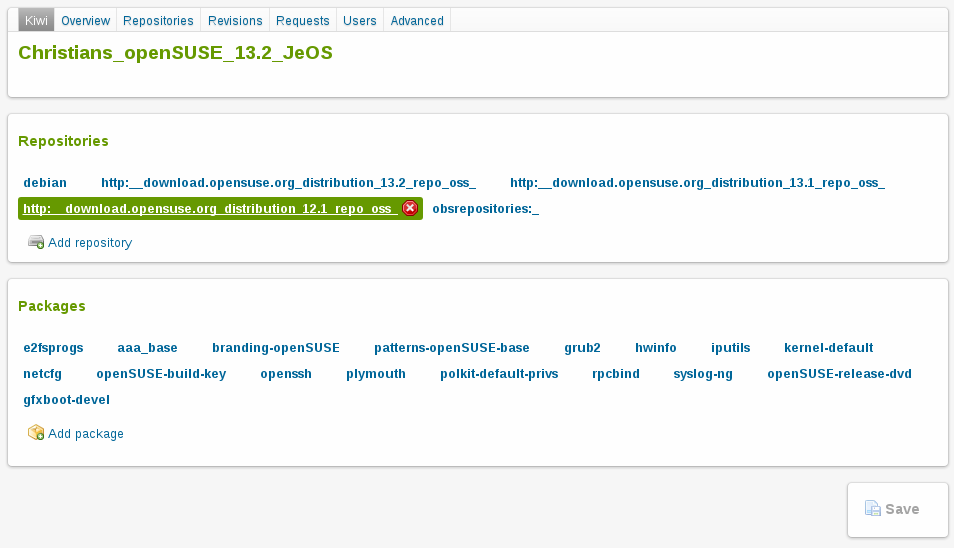The width and height of the screenshot is (954, 548).
Task: Select the e2fsprogs package
Action: pyautogui.click(x=54, y=348)
